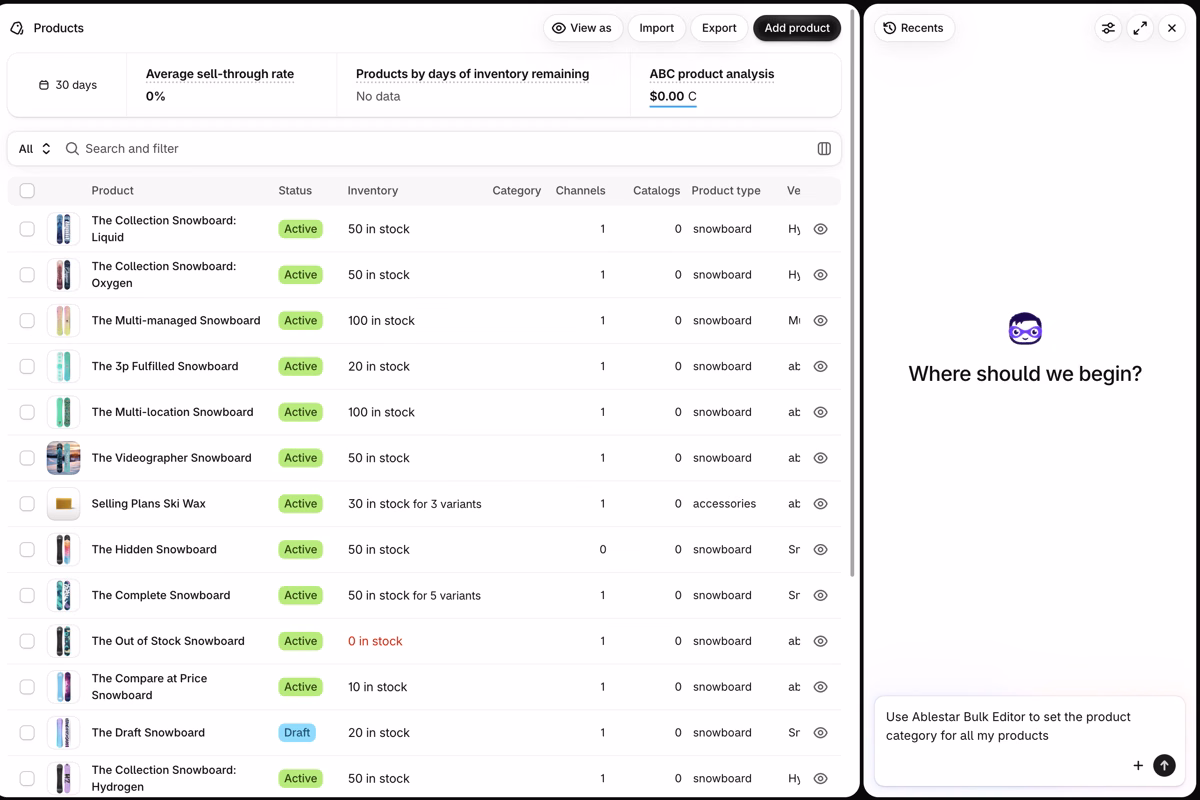Check Selling Plans Ski Wax row
This screenshot has width=1200, height=800.
(27, 504)
